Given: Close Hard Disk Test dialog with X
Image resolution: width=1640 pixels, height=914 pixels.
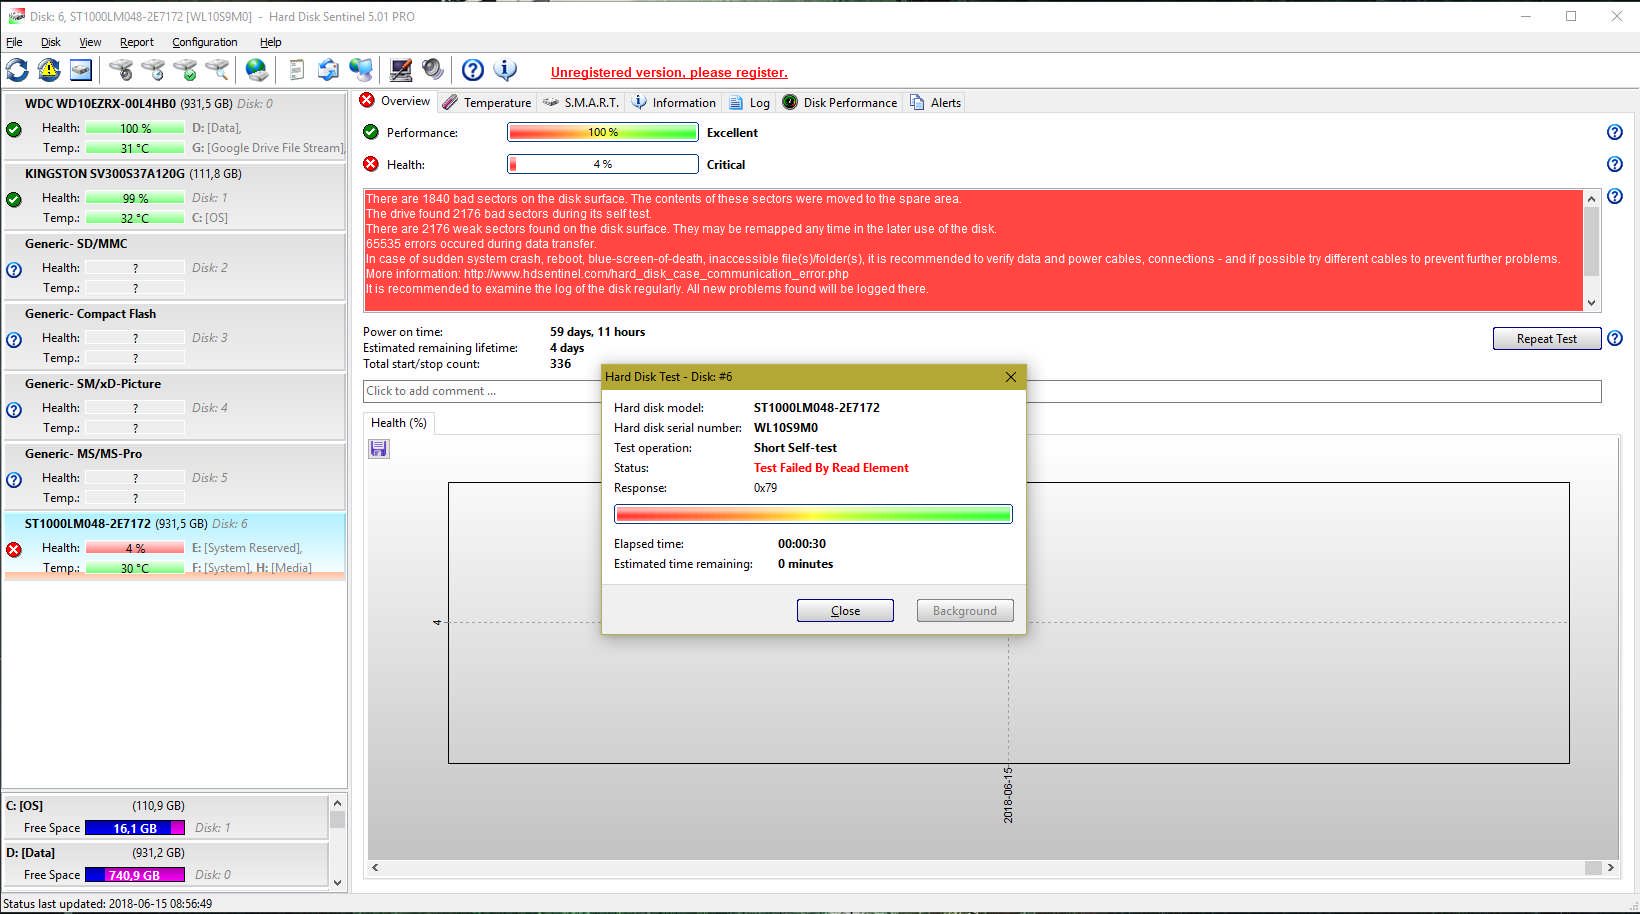Looking at the screenshot, I should (1011, 377).
